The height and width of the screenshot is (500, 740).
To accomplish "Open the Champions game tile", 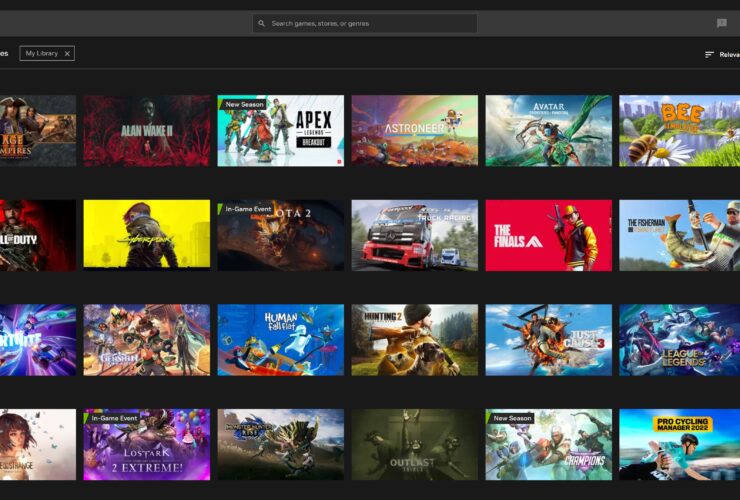I will [548, 444].
